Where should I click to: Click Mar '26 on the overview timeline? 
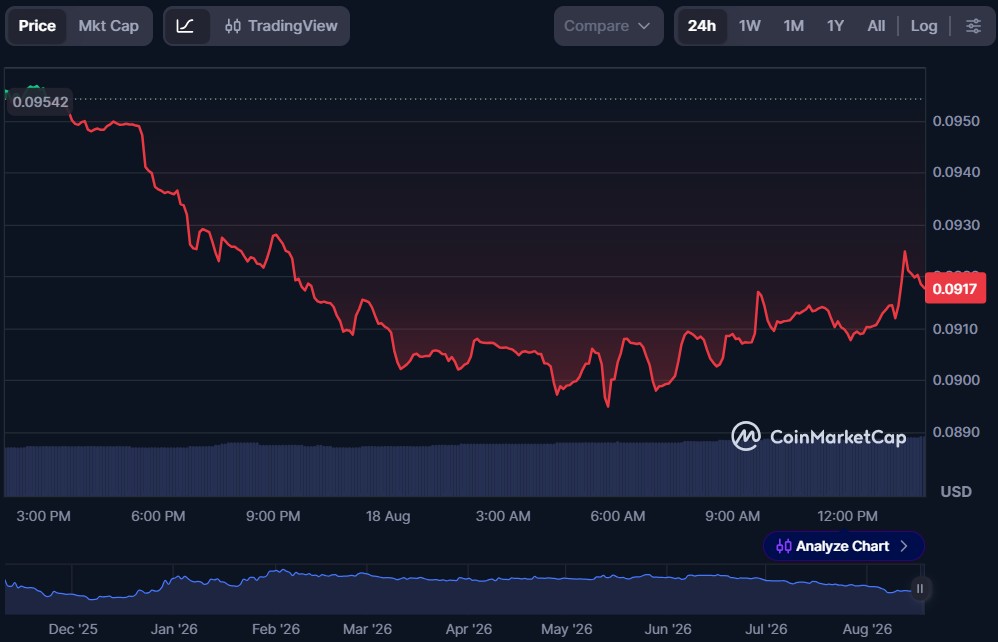pyautogui.click(x=367, y=629)
